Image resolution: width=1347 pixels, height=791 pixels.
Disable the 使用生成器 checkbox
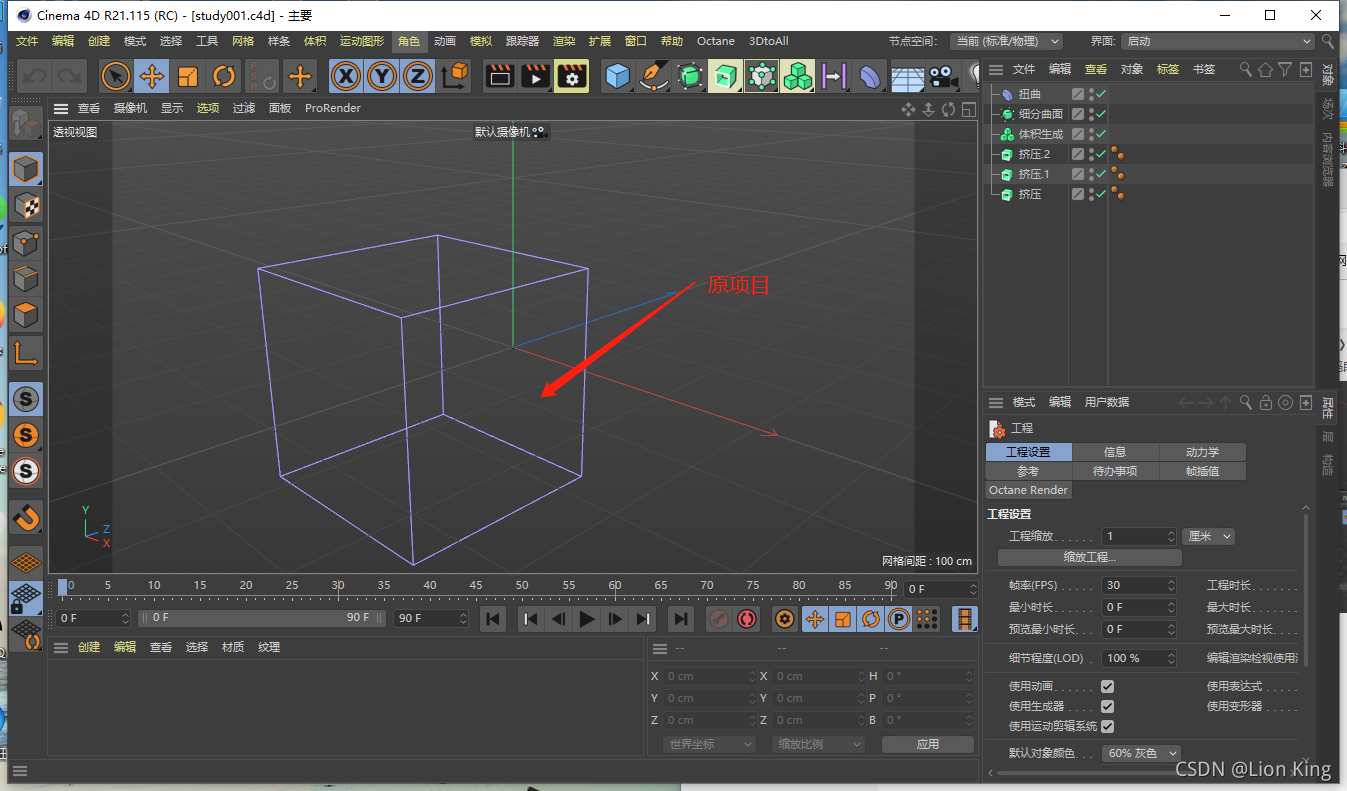[1107, 706]
